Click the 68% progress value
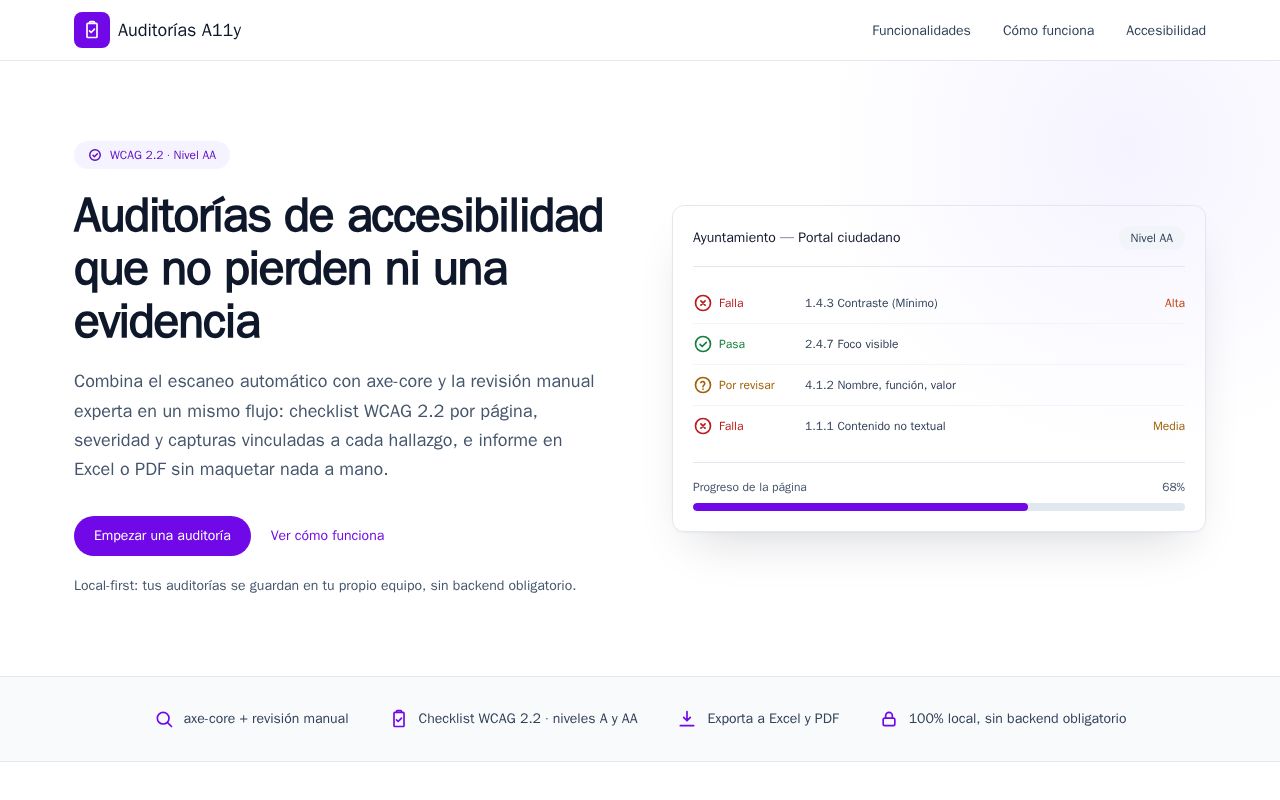 pyautogui.click(x=1173, y=487)
